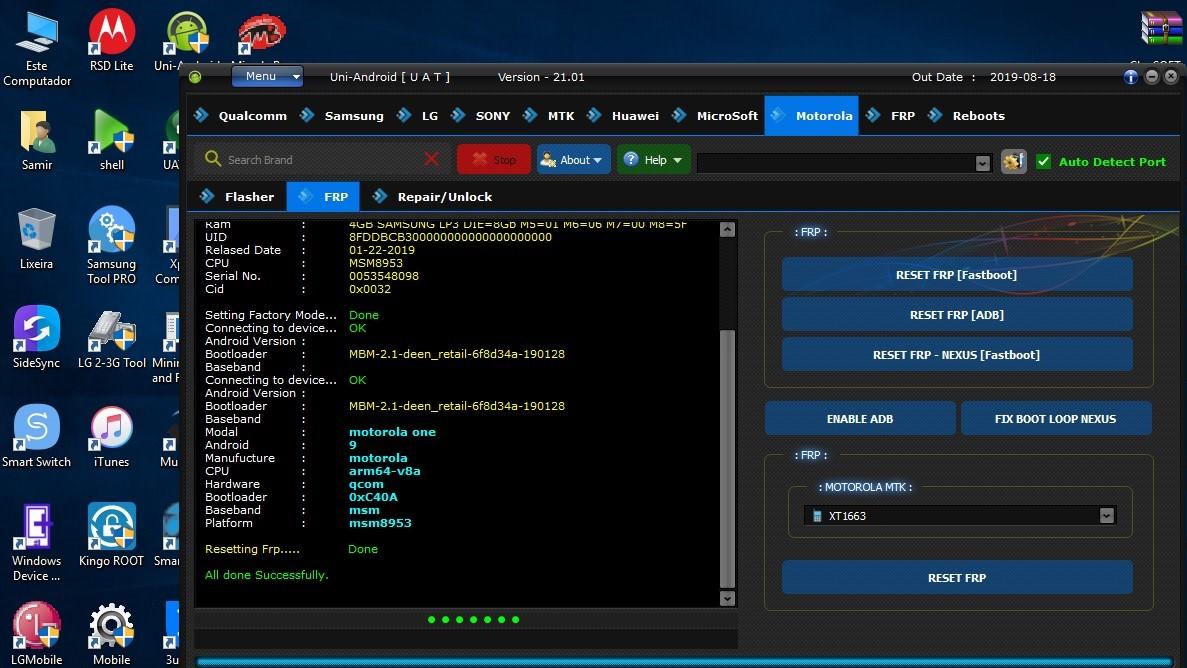Switch to the SONY tab
Image resolution: width=1187 pixels, height=668 pixels.
482,116
